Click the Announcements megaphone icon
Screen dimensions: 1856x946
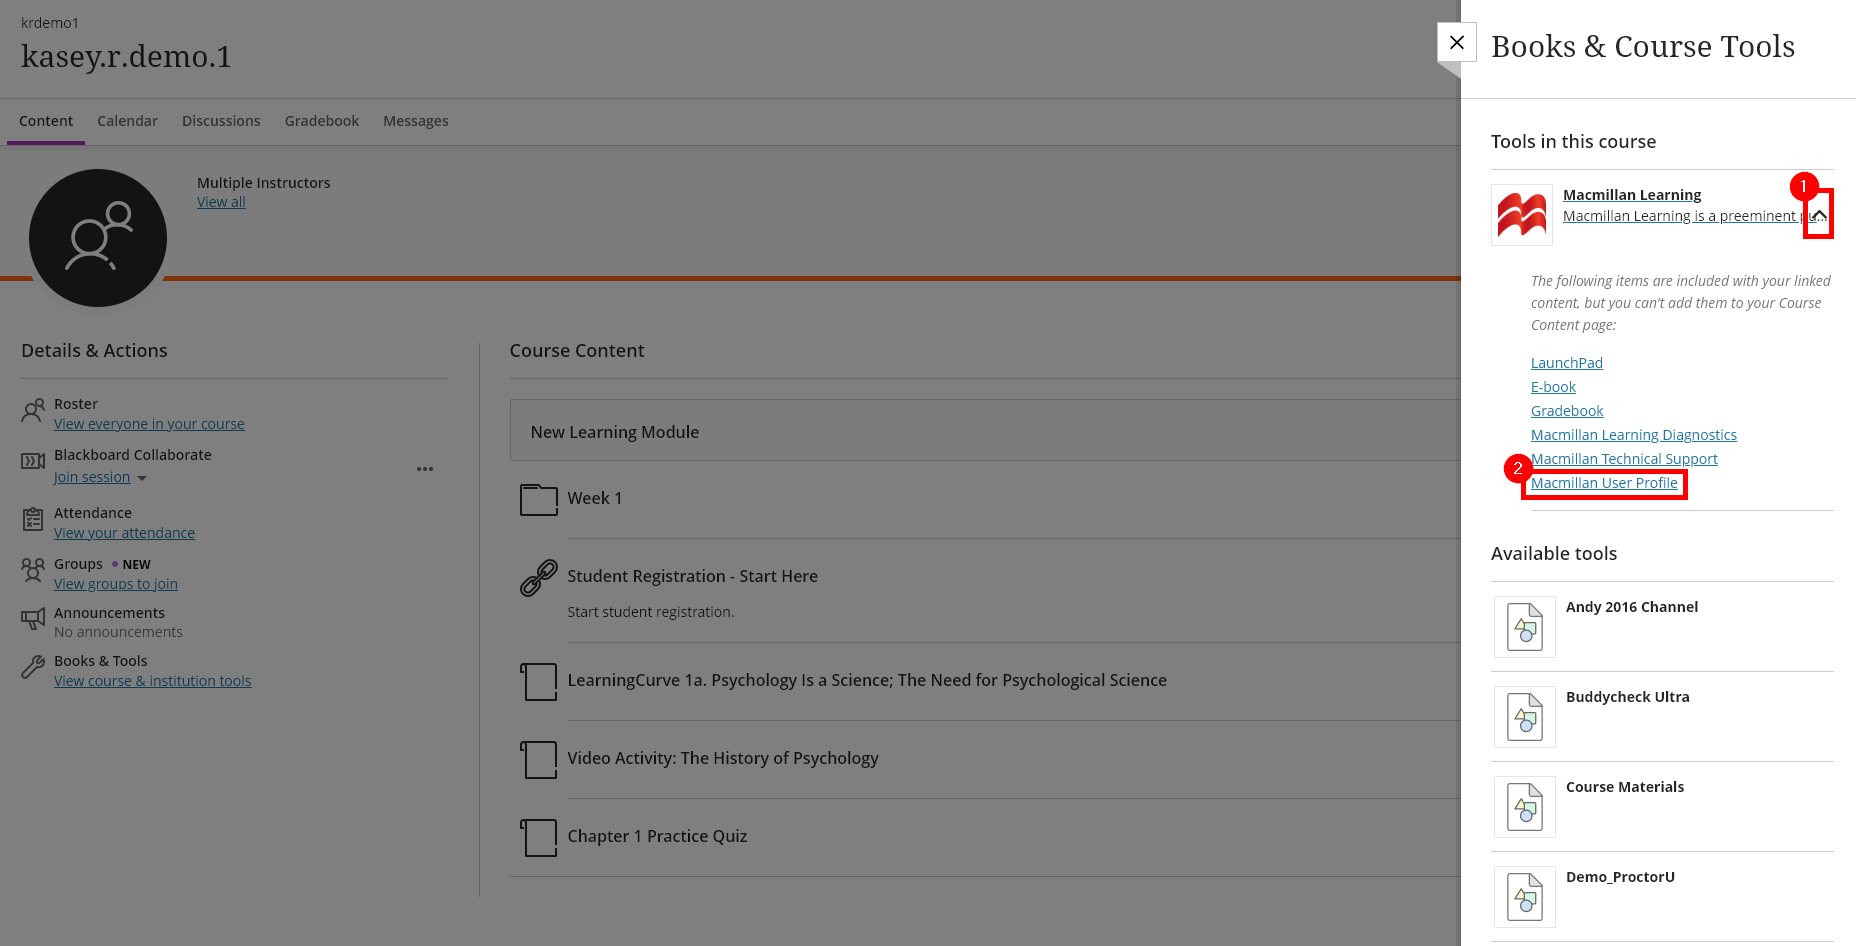pos(32,619)
